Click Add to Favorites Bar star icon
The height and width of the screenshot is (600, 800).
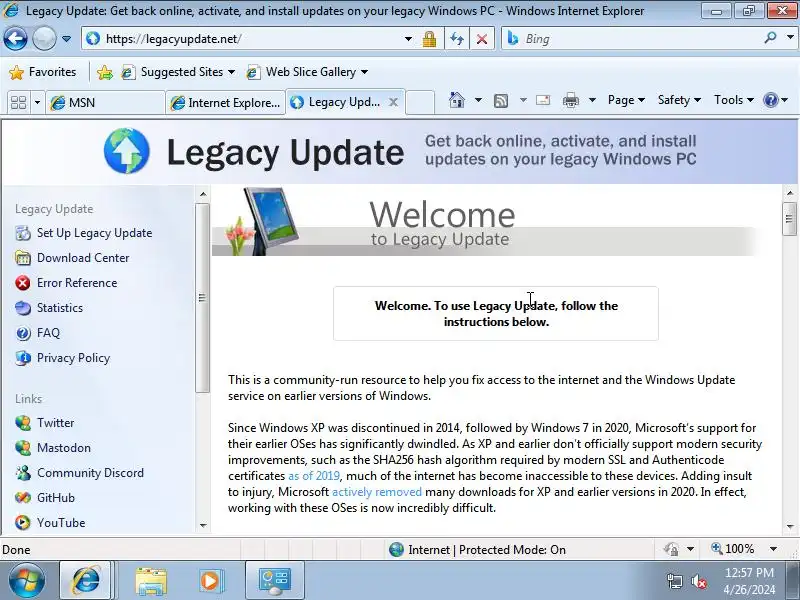pyautogui.click(x=105, y=72)
